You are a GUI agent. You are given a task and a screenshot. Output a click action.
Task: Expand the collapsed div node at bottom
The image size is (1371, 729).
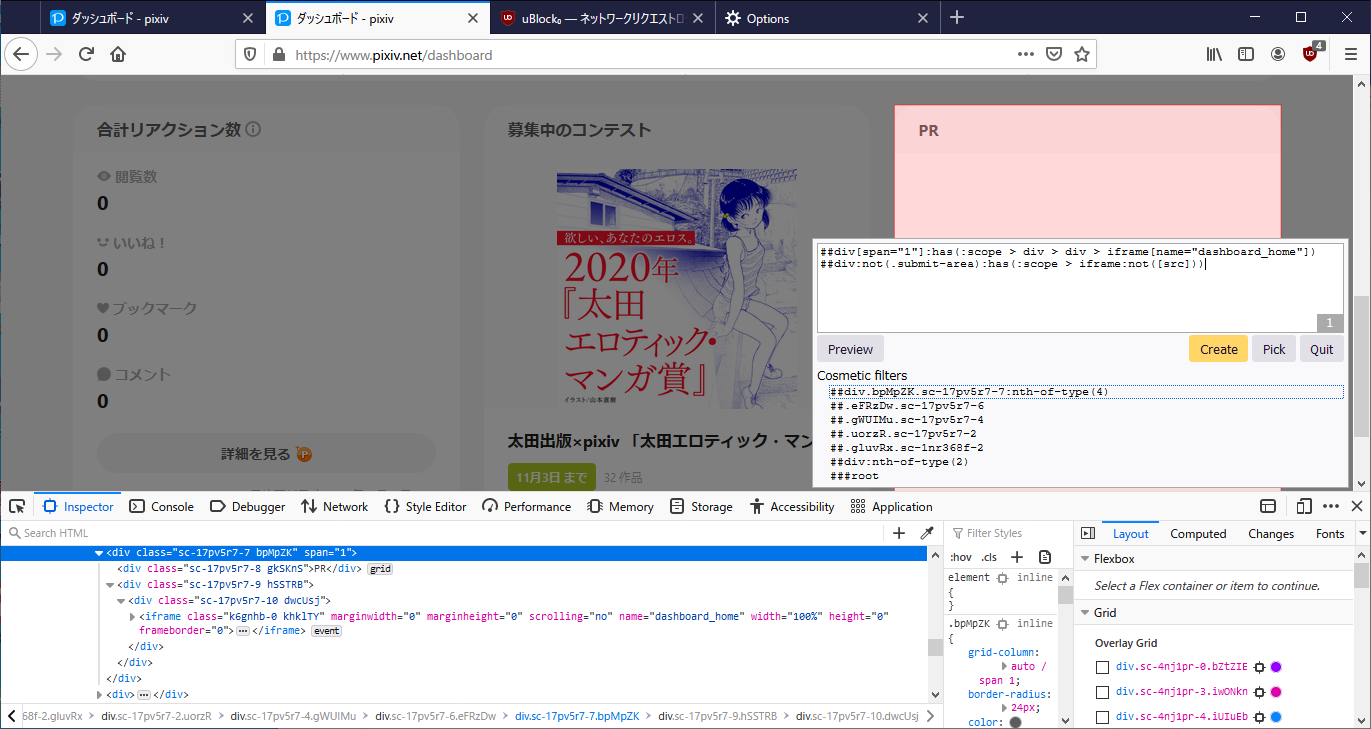pos(99,694)
